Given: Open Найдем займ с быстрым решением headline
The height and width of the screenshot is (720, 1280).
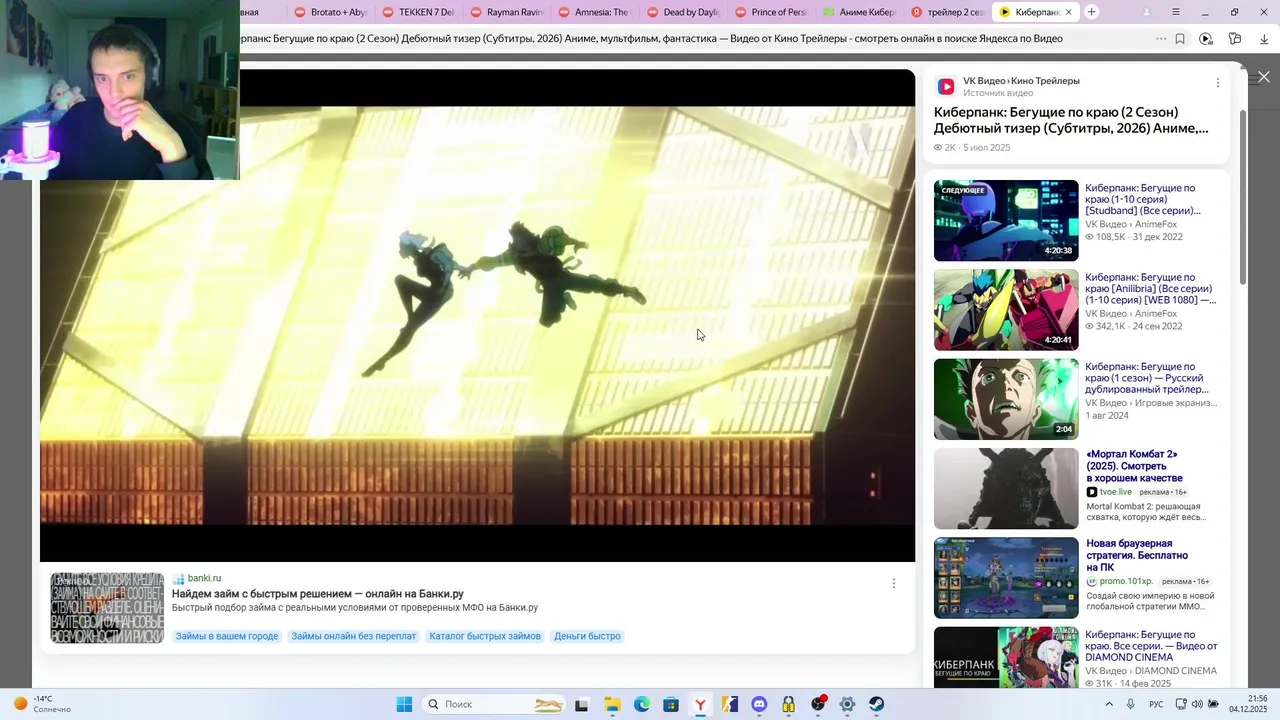Looking at the screenshot, I should (x=318, y=594).
